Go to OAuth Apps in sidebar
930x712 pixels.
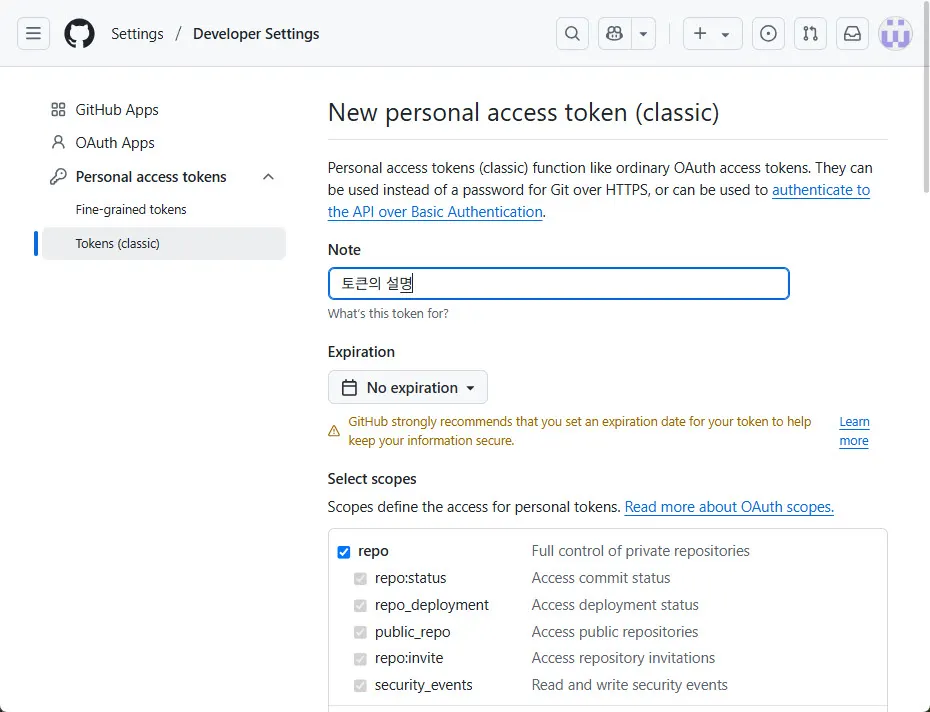[x=115, y=143]
